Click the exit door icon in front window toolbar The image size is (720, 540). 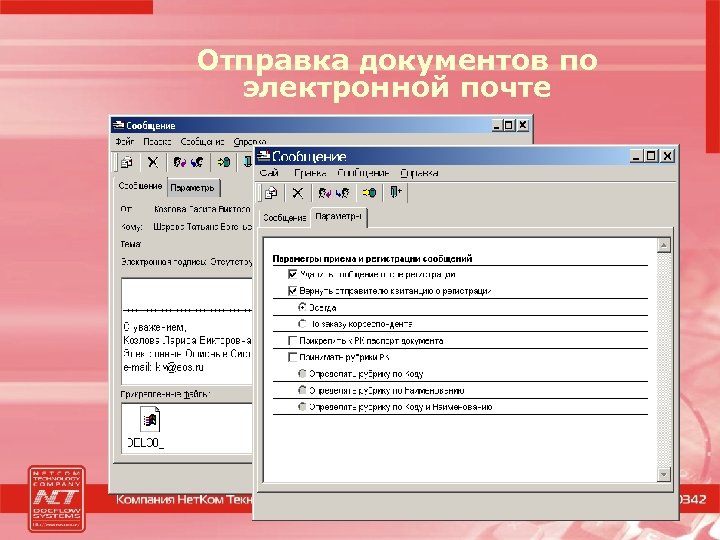coord(395,192)
